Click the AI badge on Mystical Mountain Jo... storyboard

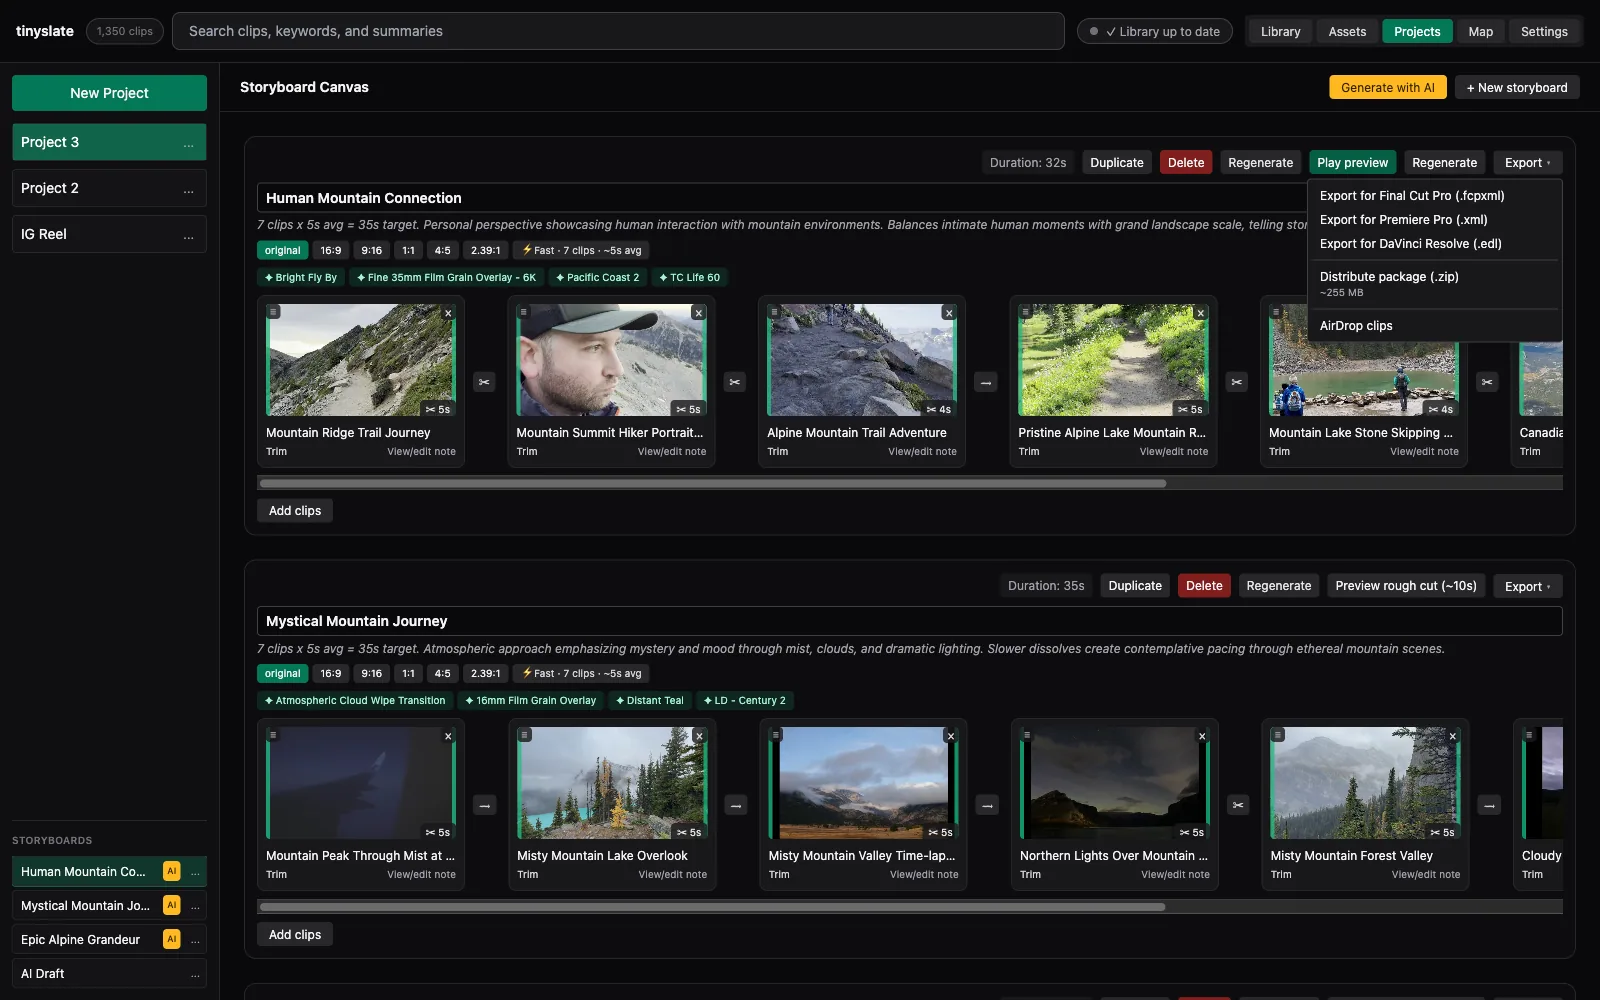(172, 905)
